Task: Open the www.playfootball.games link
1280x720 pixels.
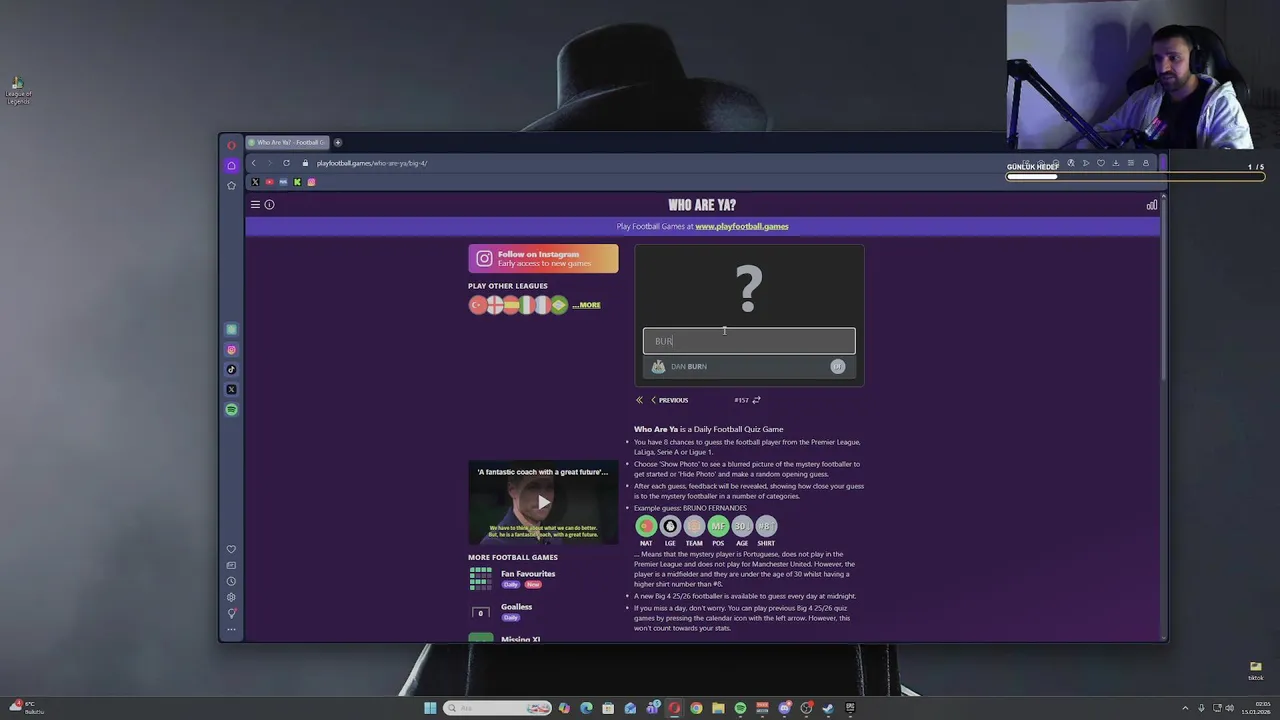Action: [x=742, y=227]
